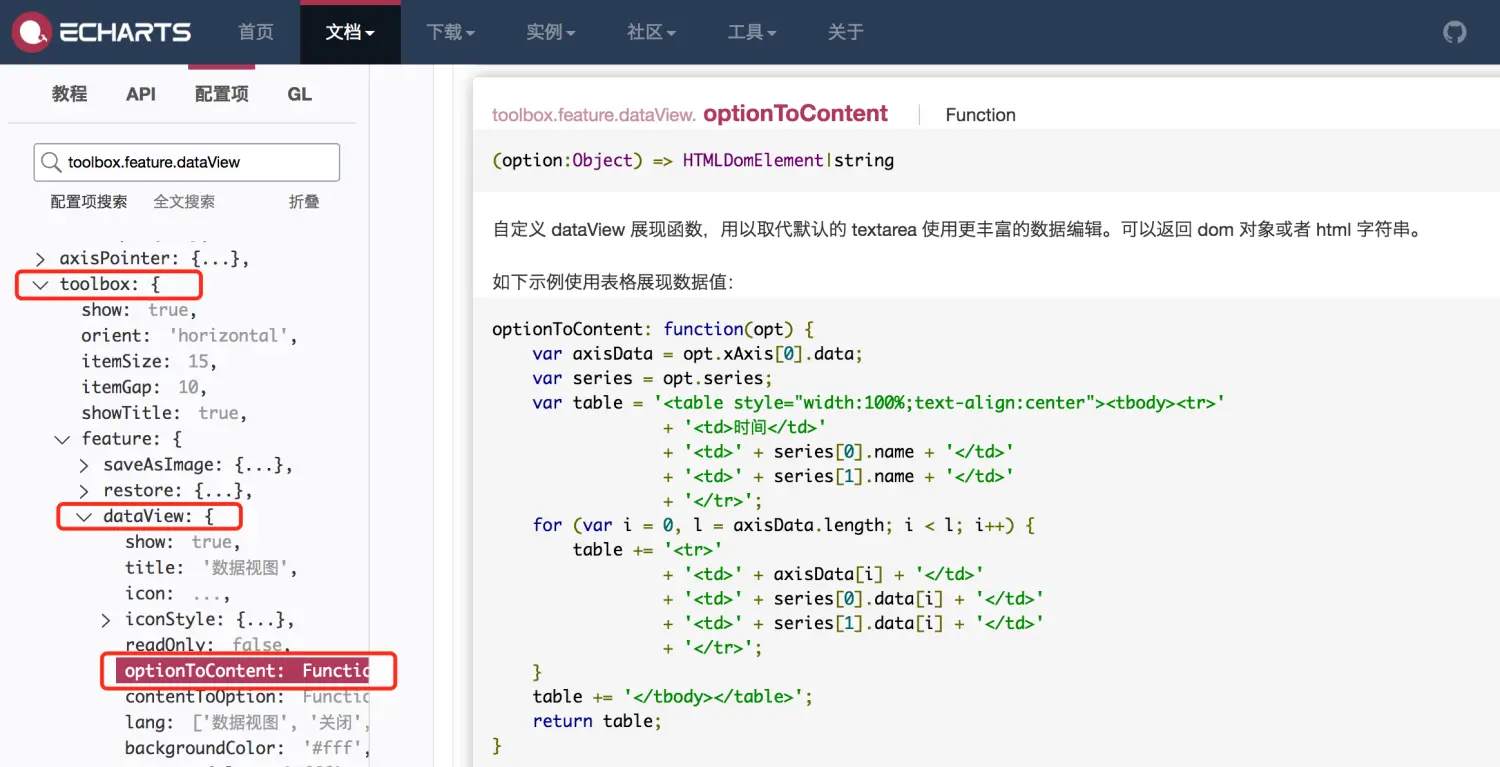
Task: Click the ECharts logo
Action: tap(101, 32)
